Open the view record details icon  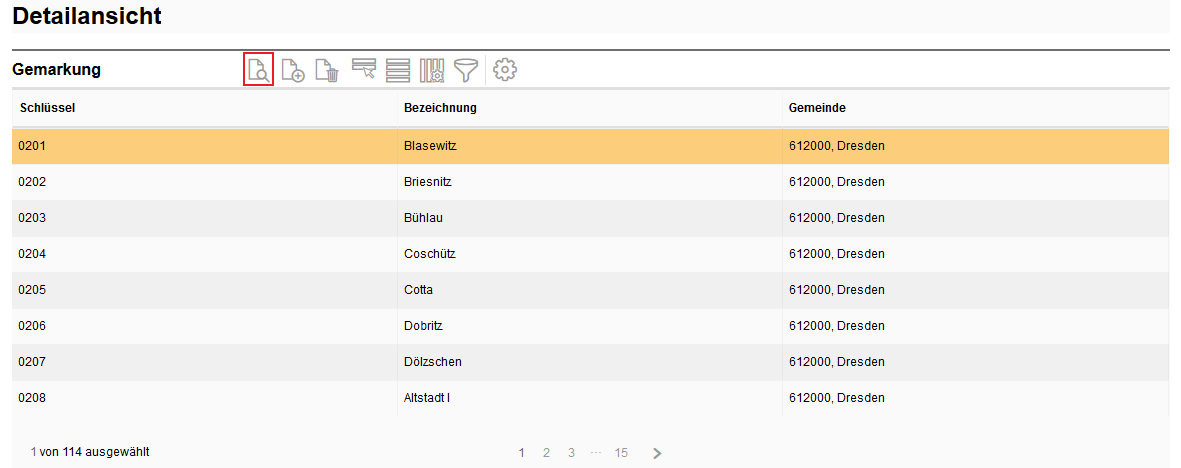(258, 70)
